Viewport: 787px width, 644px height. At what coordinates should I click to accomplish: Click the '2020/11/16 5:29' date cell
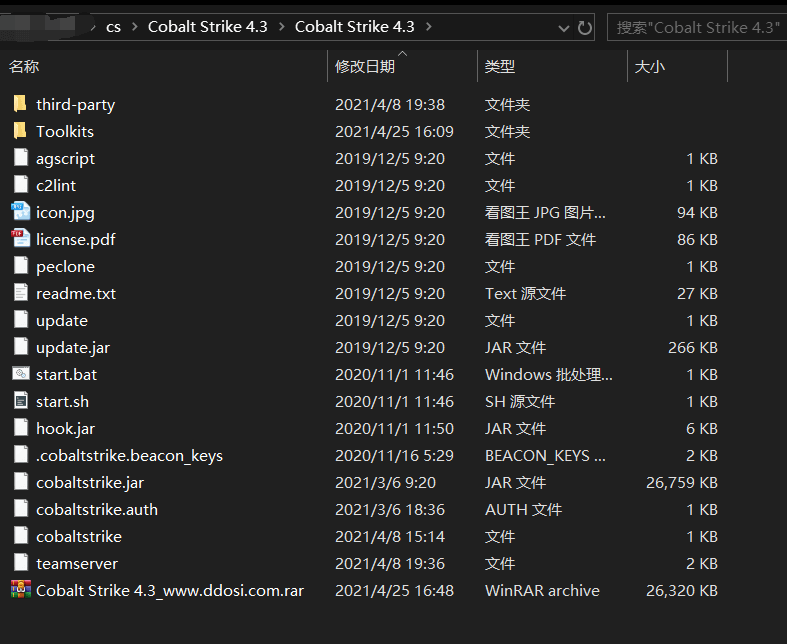pyautogui.click(x=394, y=455)
